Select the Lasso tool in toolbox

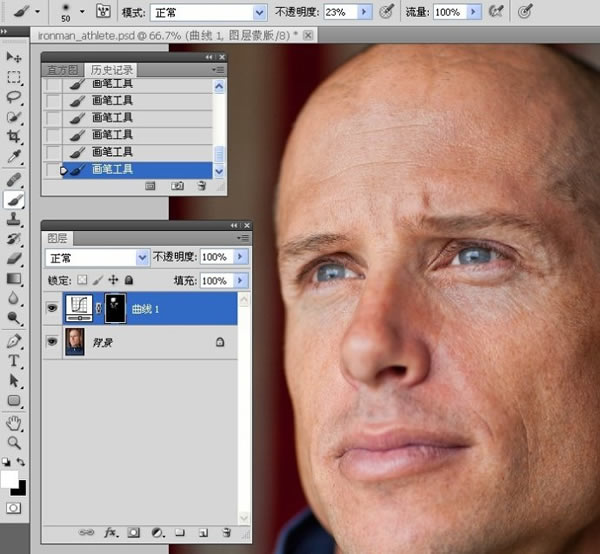click(14, 96)
